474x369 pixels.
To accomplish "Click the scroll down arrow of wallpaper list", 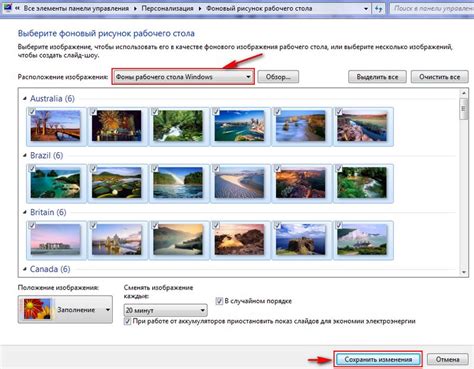I will click(464, 272).
